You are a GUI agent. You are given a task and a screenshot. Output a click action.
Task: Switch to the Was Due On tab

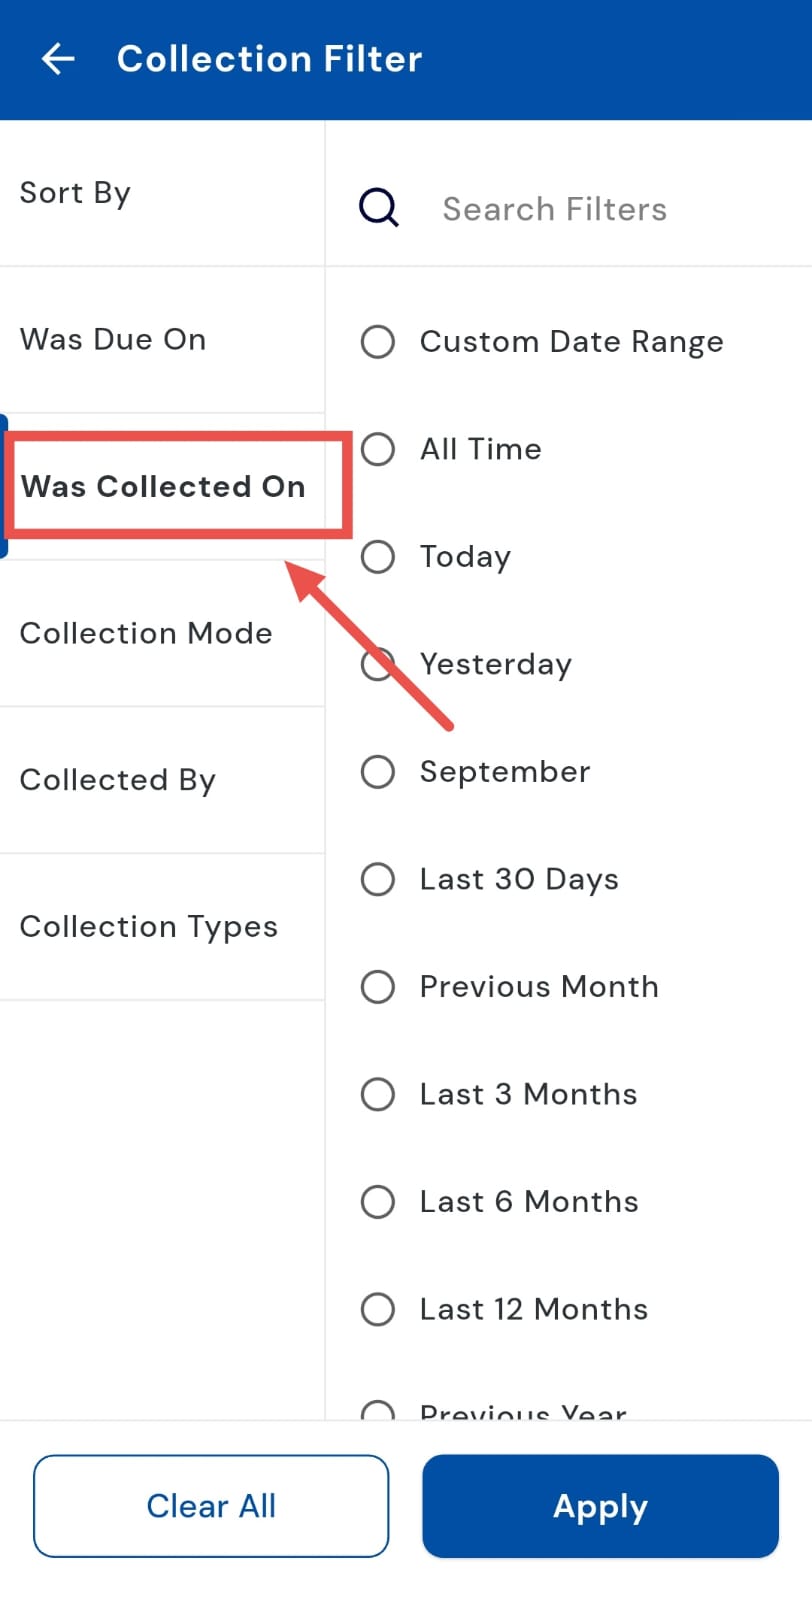point(113,339)
